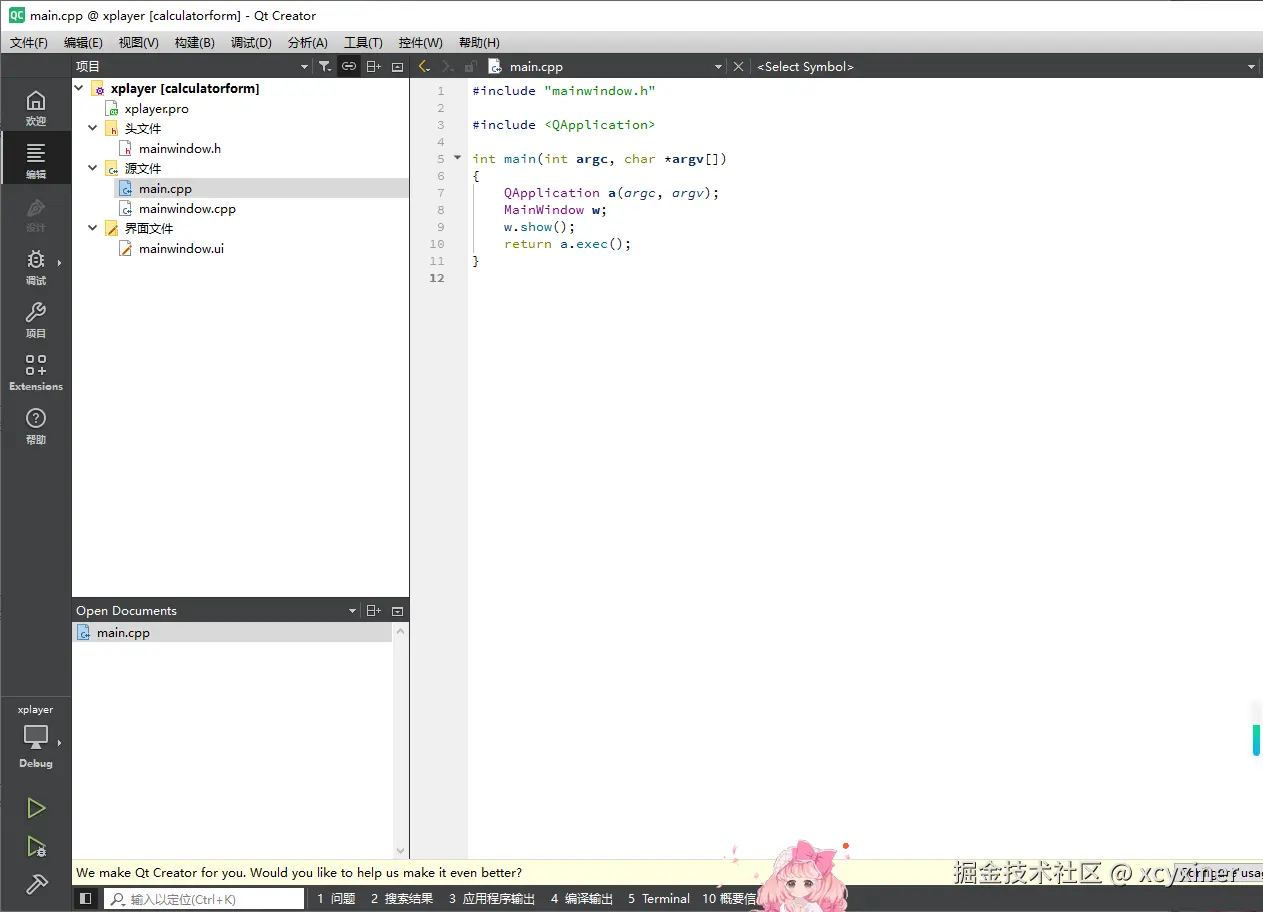Open the Extensions mode

[x=36, y=372]
